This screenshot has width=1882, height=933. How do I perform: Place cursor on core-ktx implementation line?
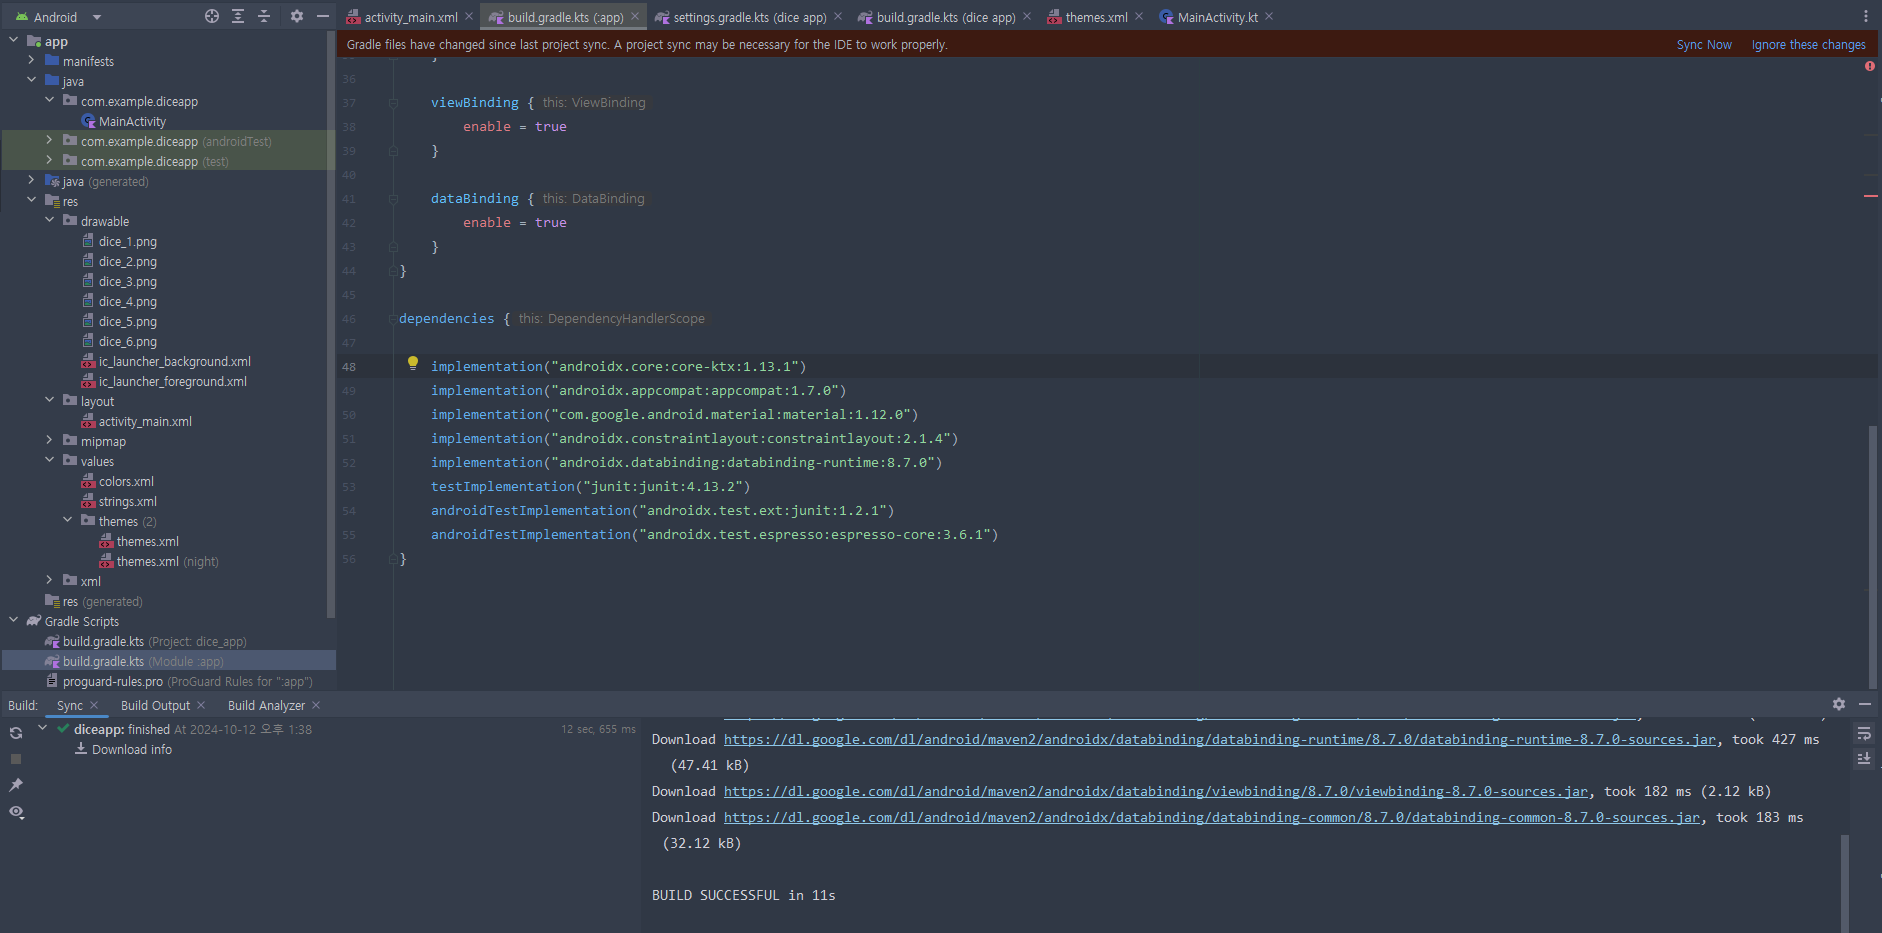pyautogui.click(x=618, y=366)
